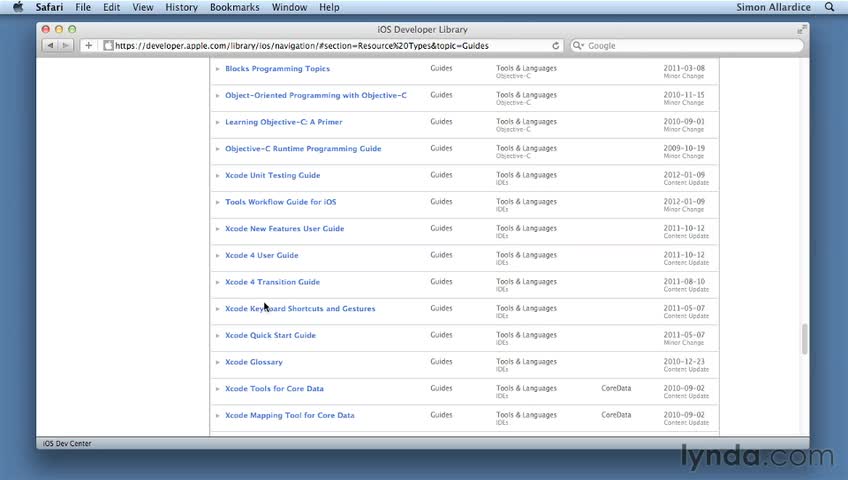Expand Xcode 4 Transition Guide row
Image resolution: width=848 pixels, height=480 pixels.
point(217,282)
